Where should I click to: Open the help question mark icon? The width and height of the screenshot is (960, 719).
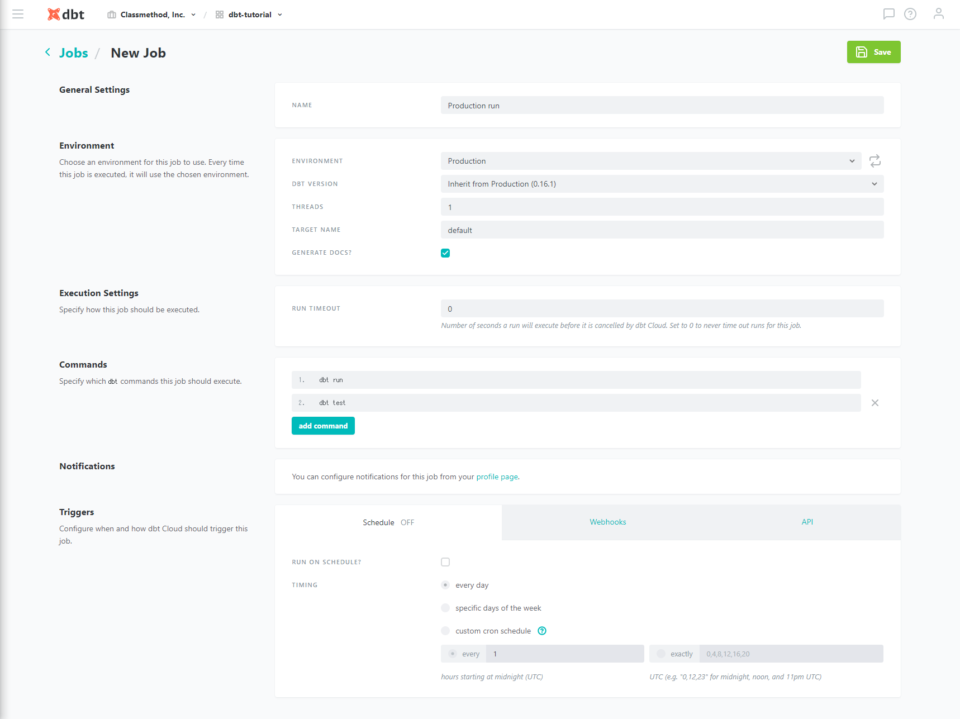910,14
